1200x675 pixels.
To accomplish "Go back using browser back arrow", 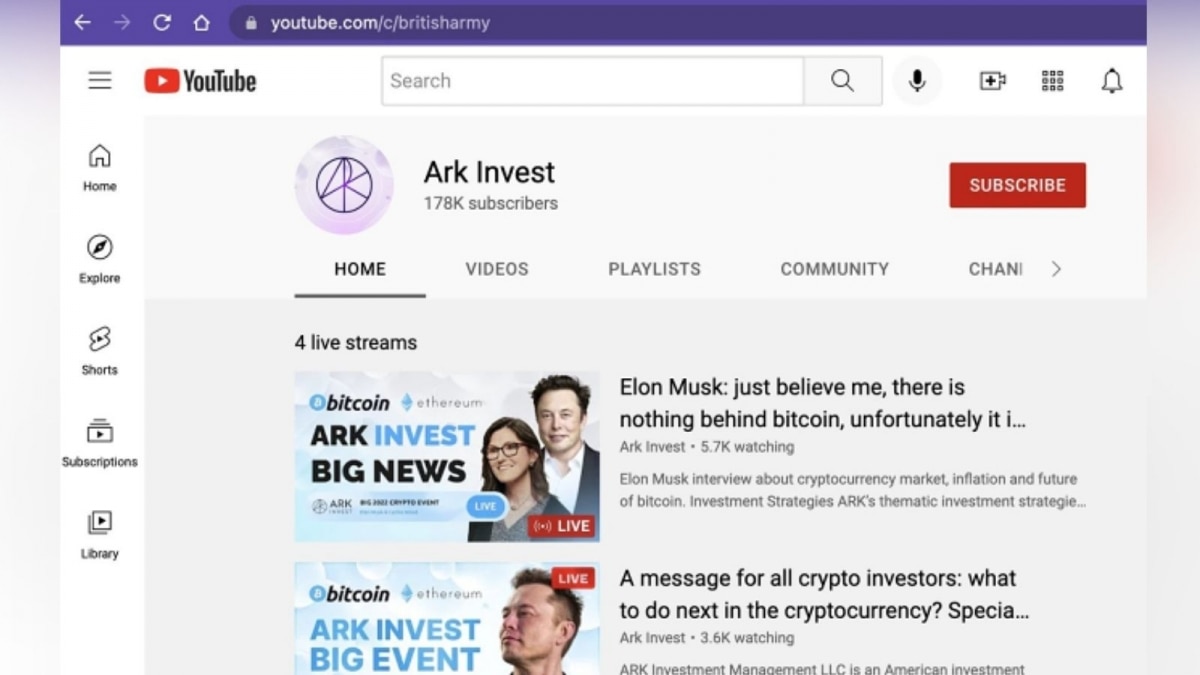I will (x=83, y=22).
